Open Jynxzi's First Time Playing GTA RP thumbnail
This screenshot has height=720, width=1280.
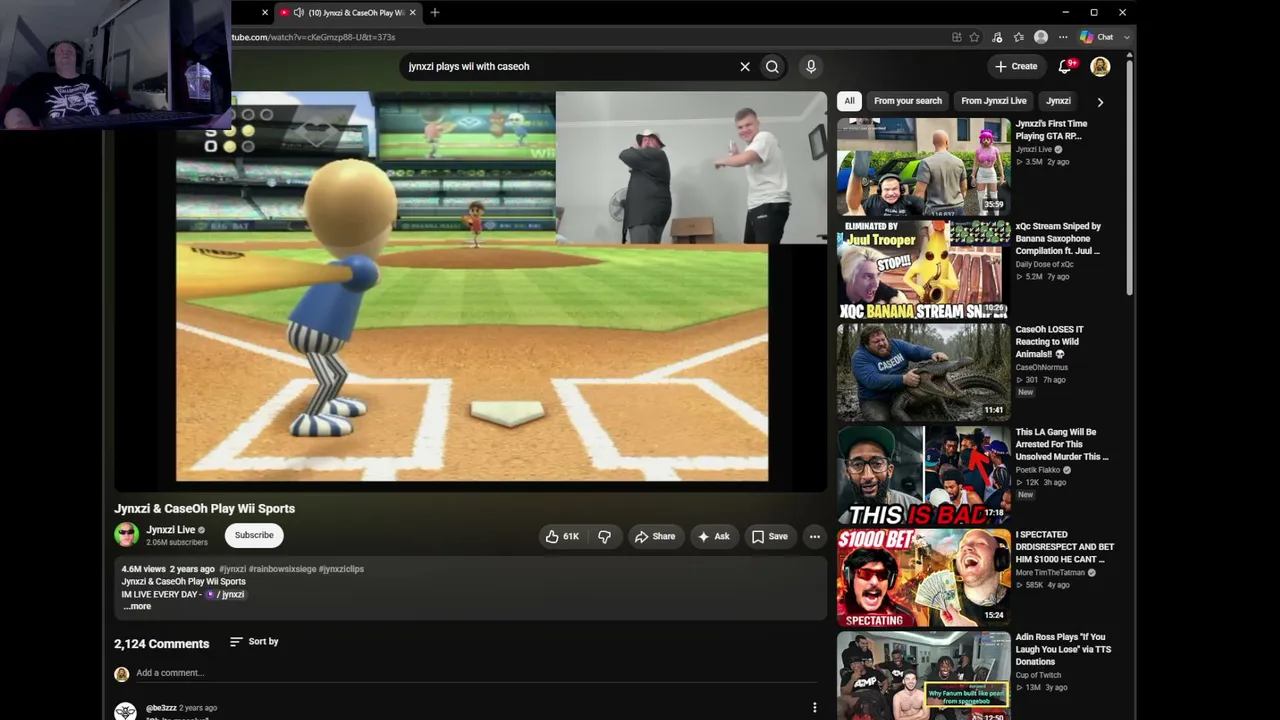point(924,166)
